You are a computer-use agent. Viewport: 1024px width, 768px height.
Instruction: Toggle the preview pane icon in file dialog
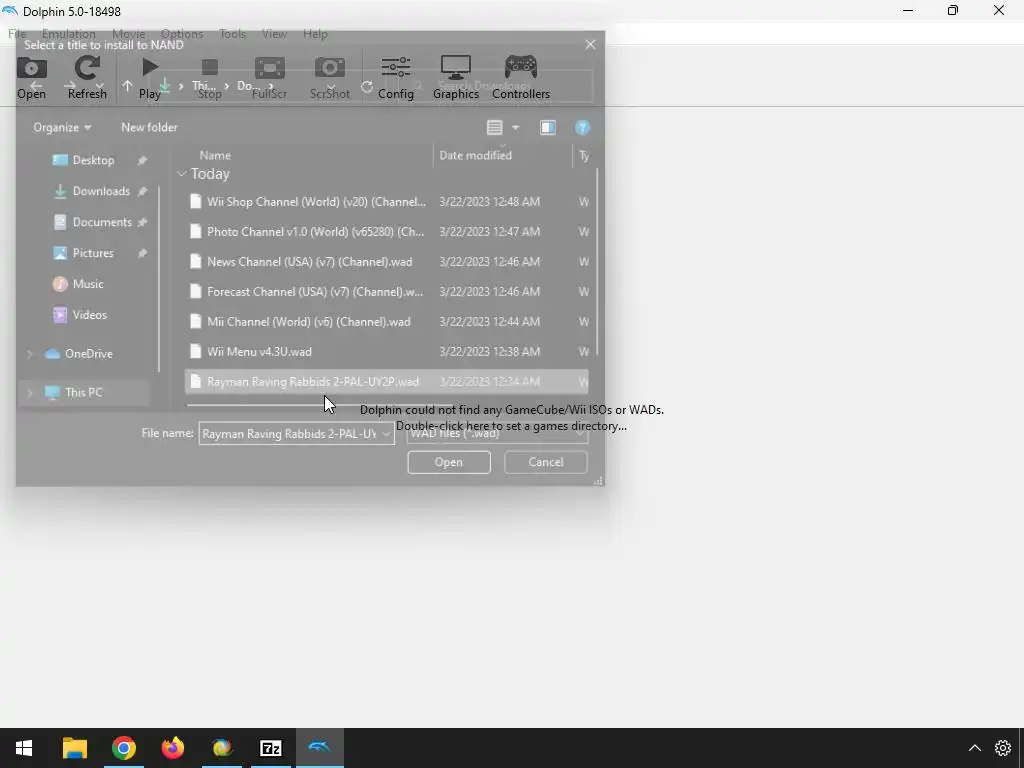(547, 127)
